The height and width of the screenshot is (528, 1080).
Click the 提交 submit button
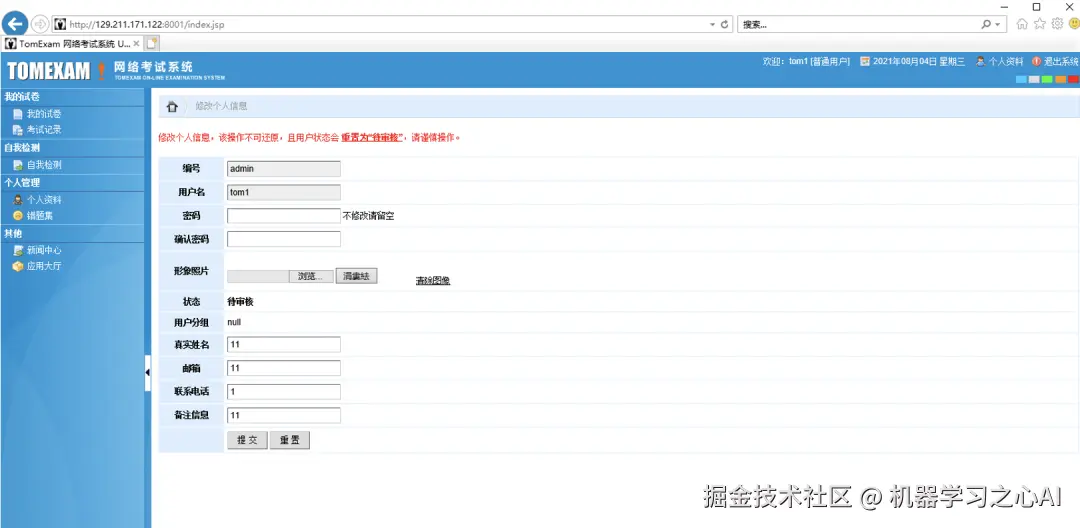click(x=247, y=441)
